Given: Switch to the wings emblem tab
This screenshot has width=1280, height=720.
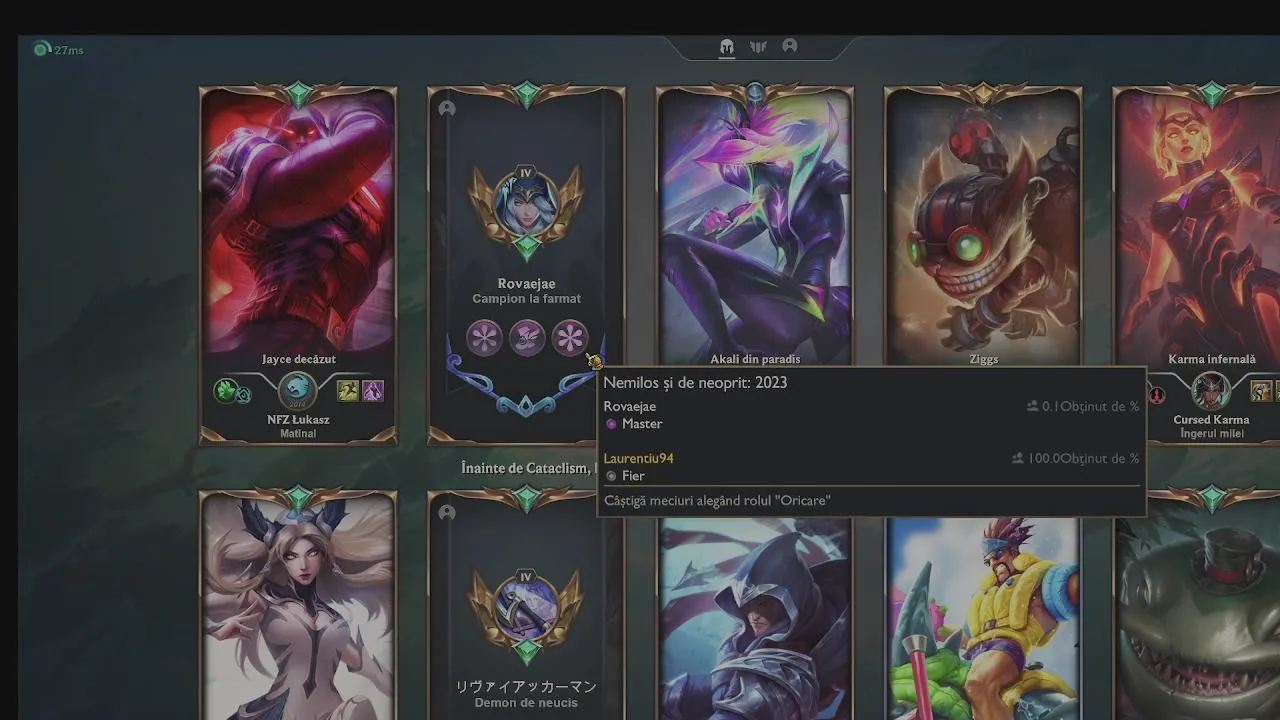Looking at the screenshot, I should click(758, 47).
